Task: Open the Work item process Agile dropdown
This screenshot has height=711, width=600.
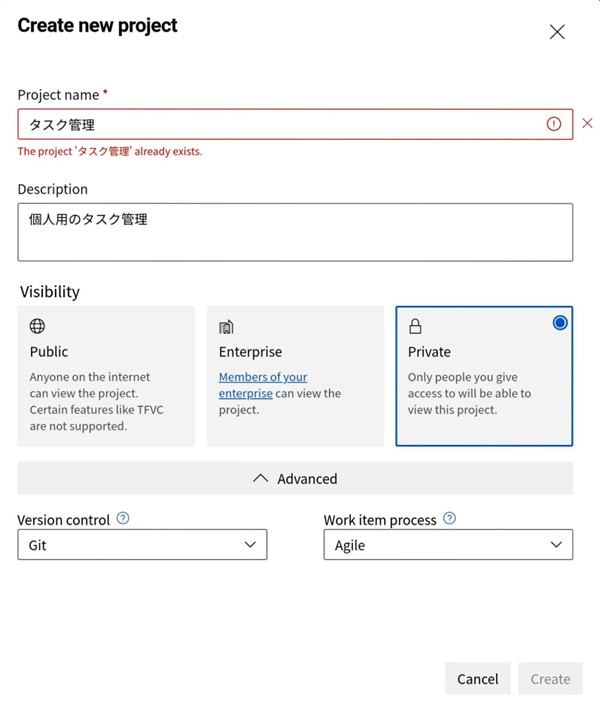Action: click(448, 545)
